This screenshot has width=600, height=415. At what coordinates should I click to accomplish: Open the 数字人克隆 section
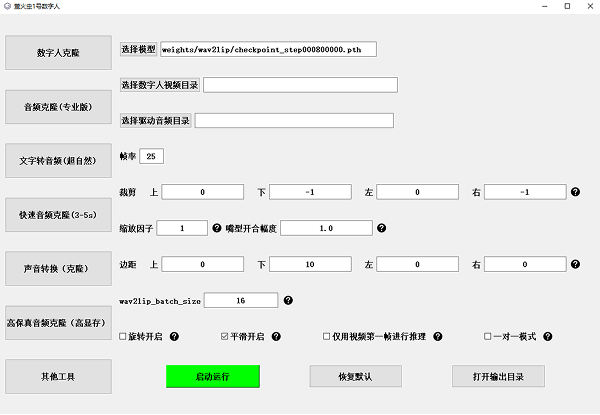59,53
